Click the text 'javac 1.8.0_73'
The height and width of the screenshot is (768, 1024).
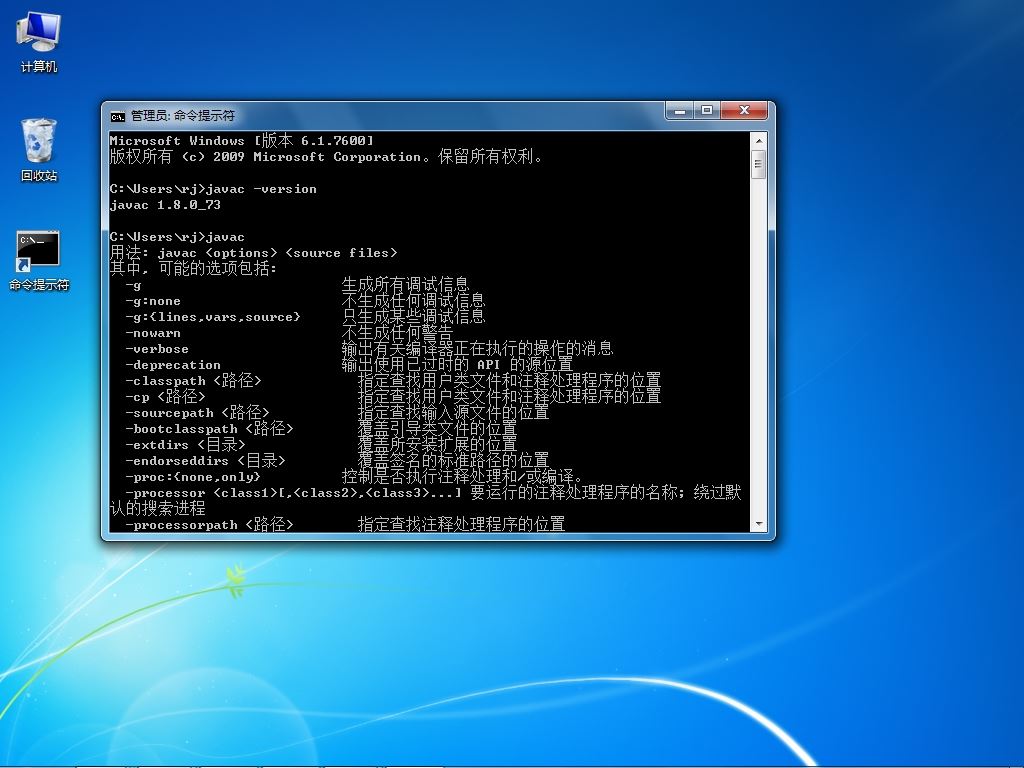click(165, 205)
